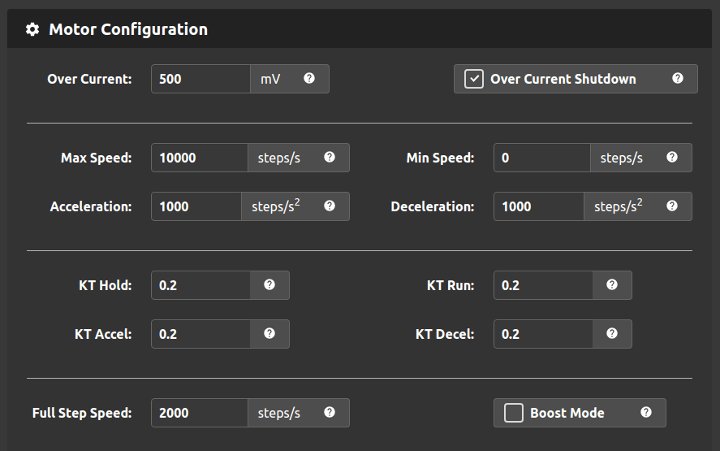Image resolution: width=720 pixels, height=451 pixels.
Task: Click the "KT Decel:" field label
Action: coord(445,334)
